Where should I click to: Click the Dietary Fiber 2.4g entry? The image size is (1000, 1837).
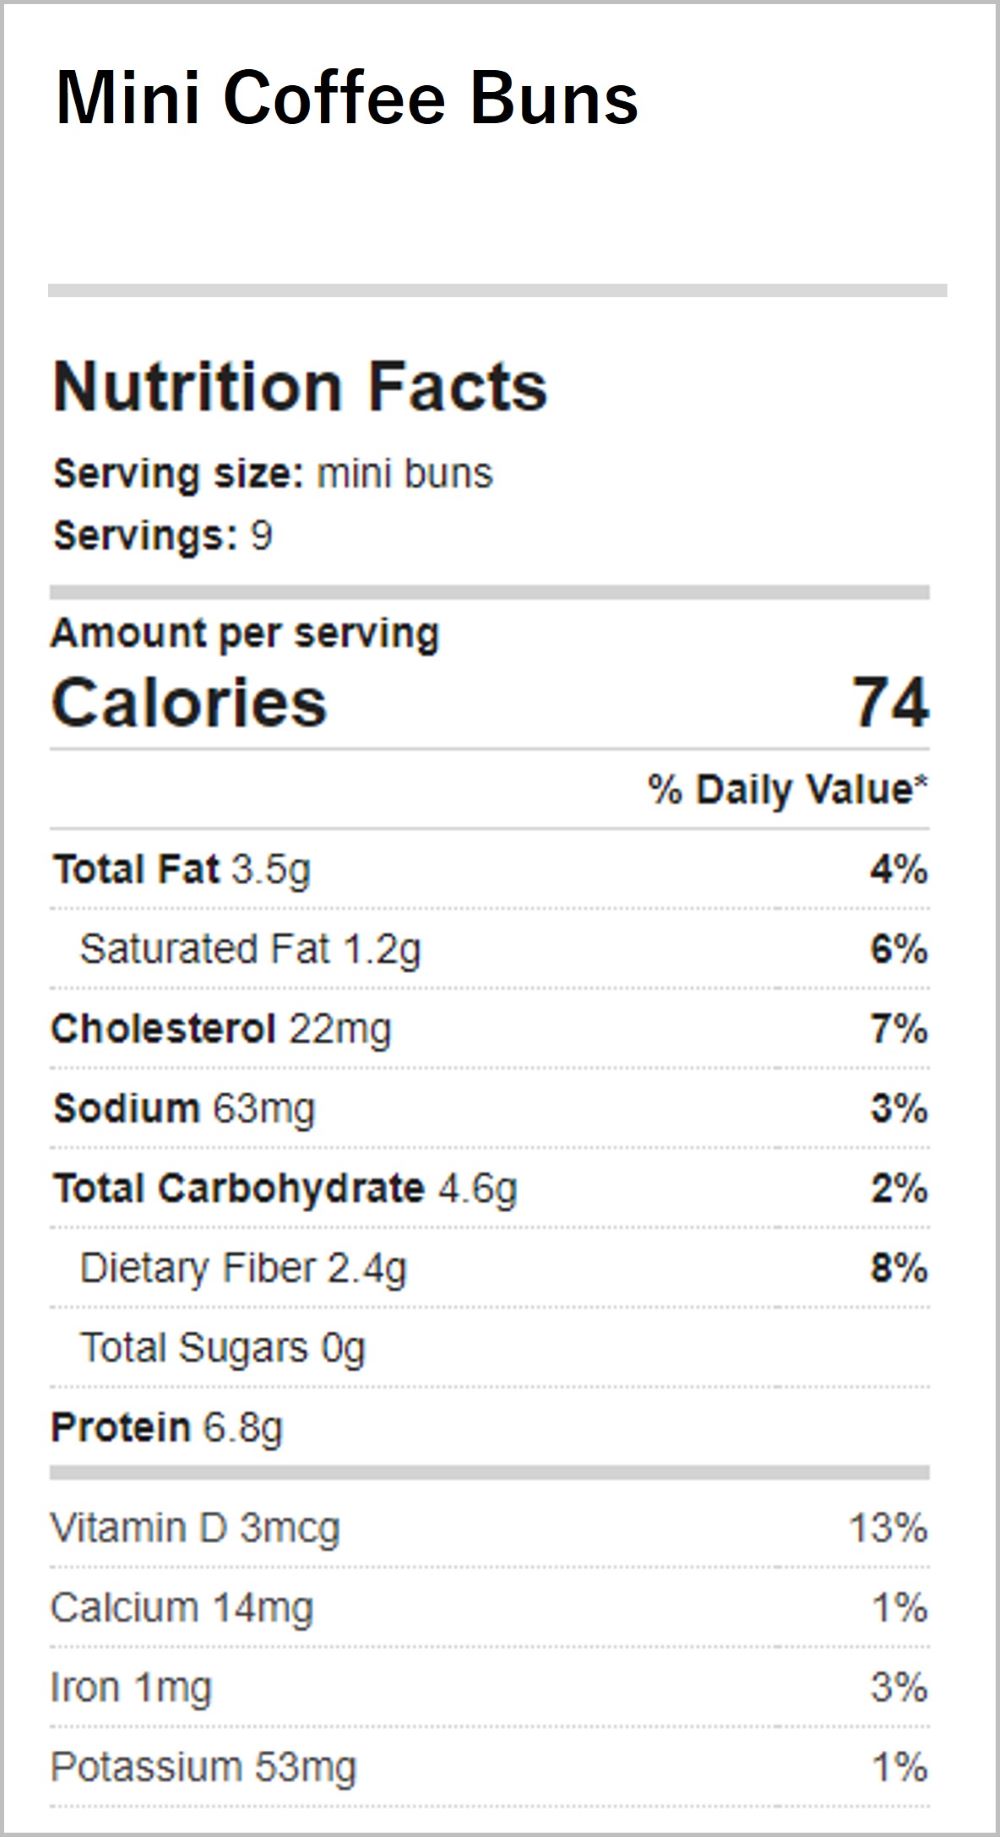(243, 1268)
